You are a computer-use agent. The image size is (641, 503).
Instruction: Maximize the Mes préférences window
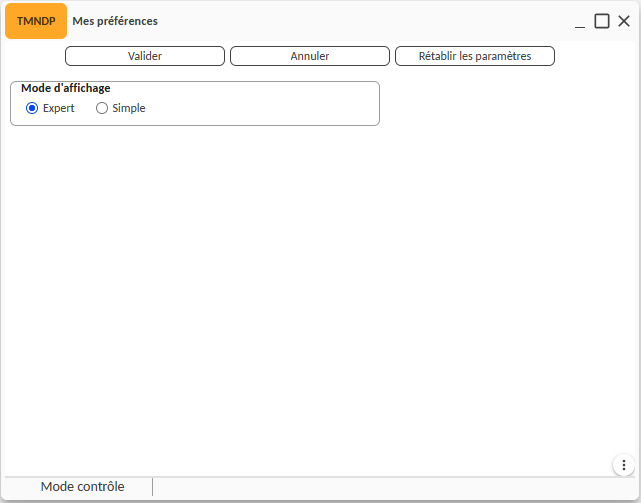tap(602, 21)
